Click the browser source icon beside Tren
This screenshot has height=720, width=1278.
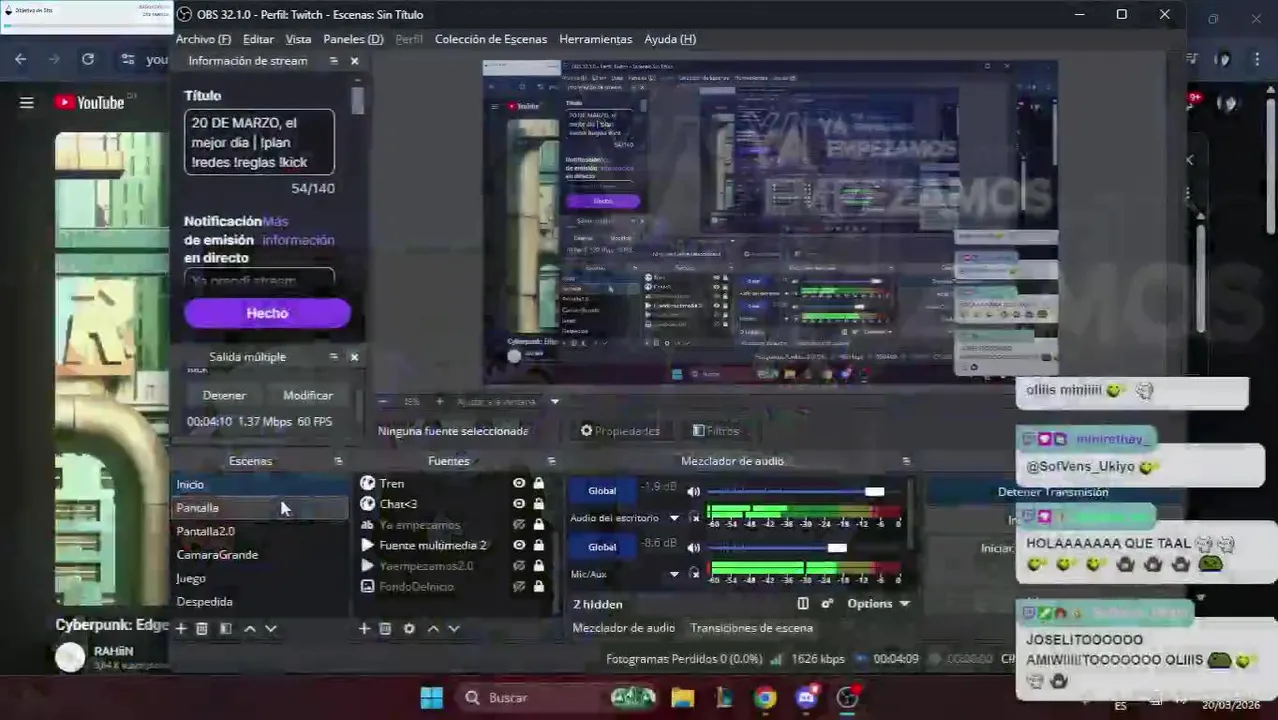[367, 484]
